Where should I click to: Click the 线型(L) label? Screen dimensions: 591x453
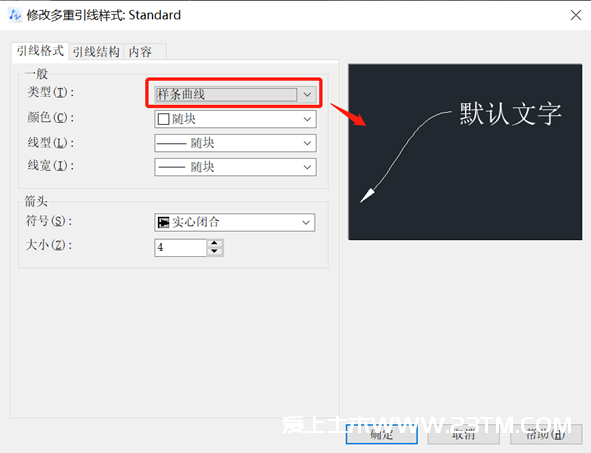pyautogui.click(x=51, y=142)
